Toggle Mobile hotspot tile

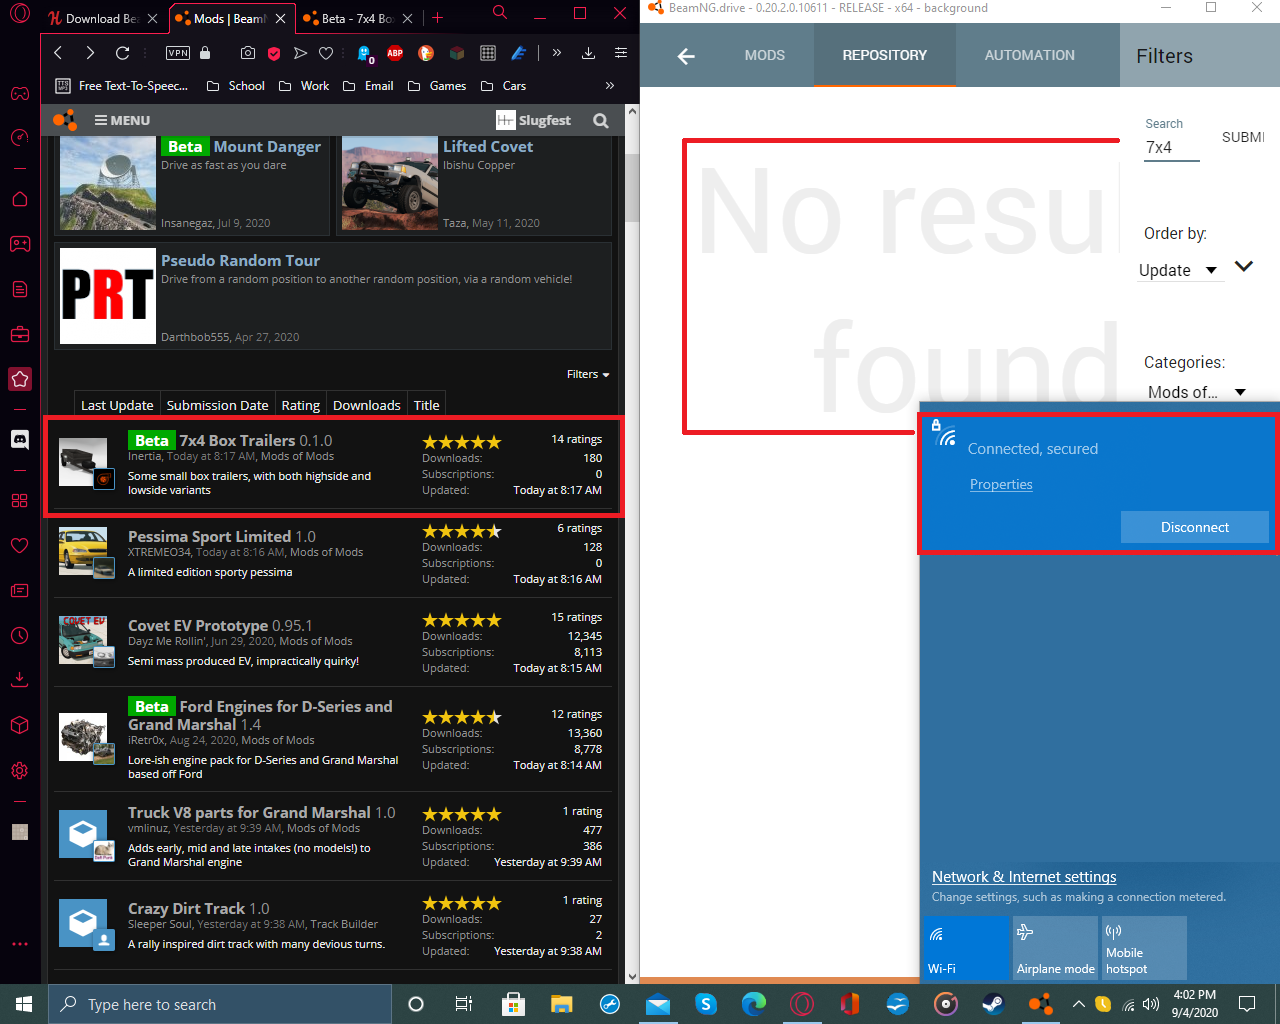(x=1144, y=948)
